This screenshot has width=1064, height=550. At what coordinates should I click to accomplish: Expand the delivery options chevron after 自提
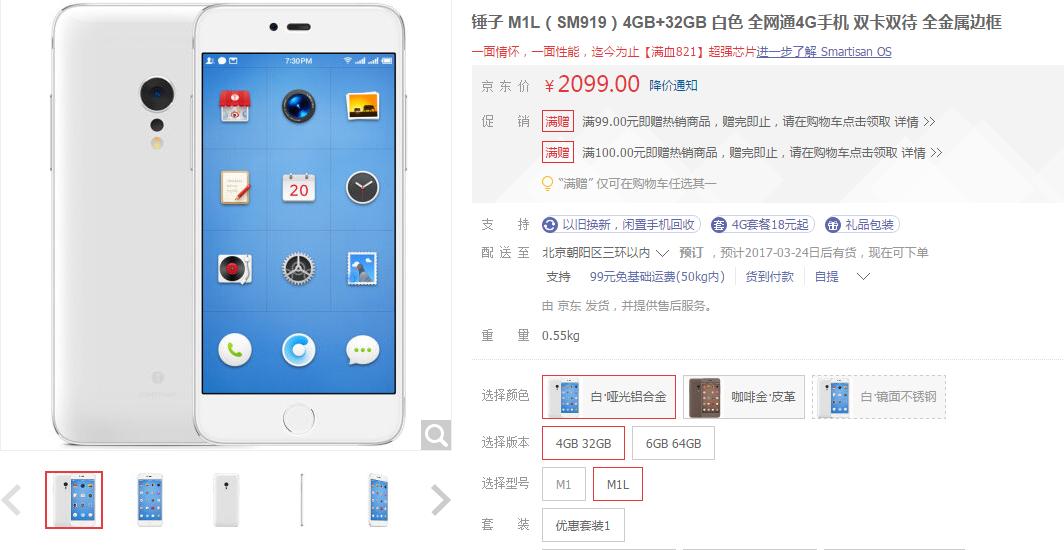863,277
